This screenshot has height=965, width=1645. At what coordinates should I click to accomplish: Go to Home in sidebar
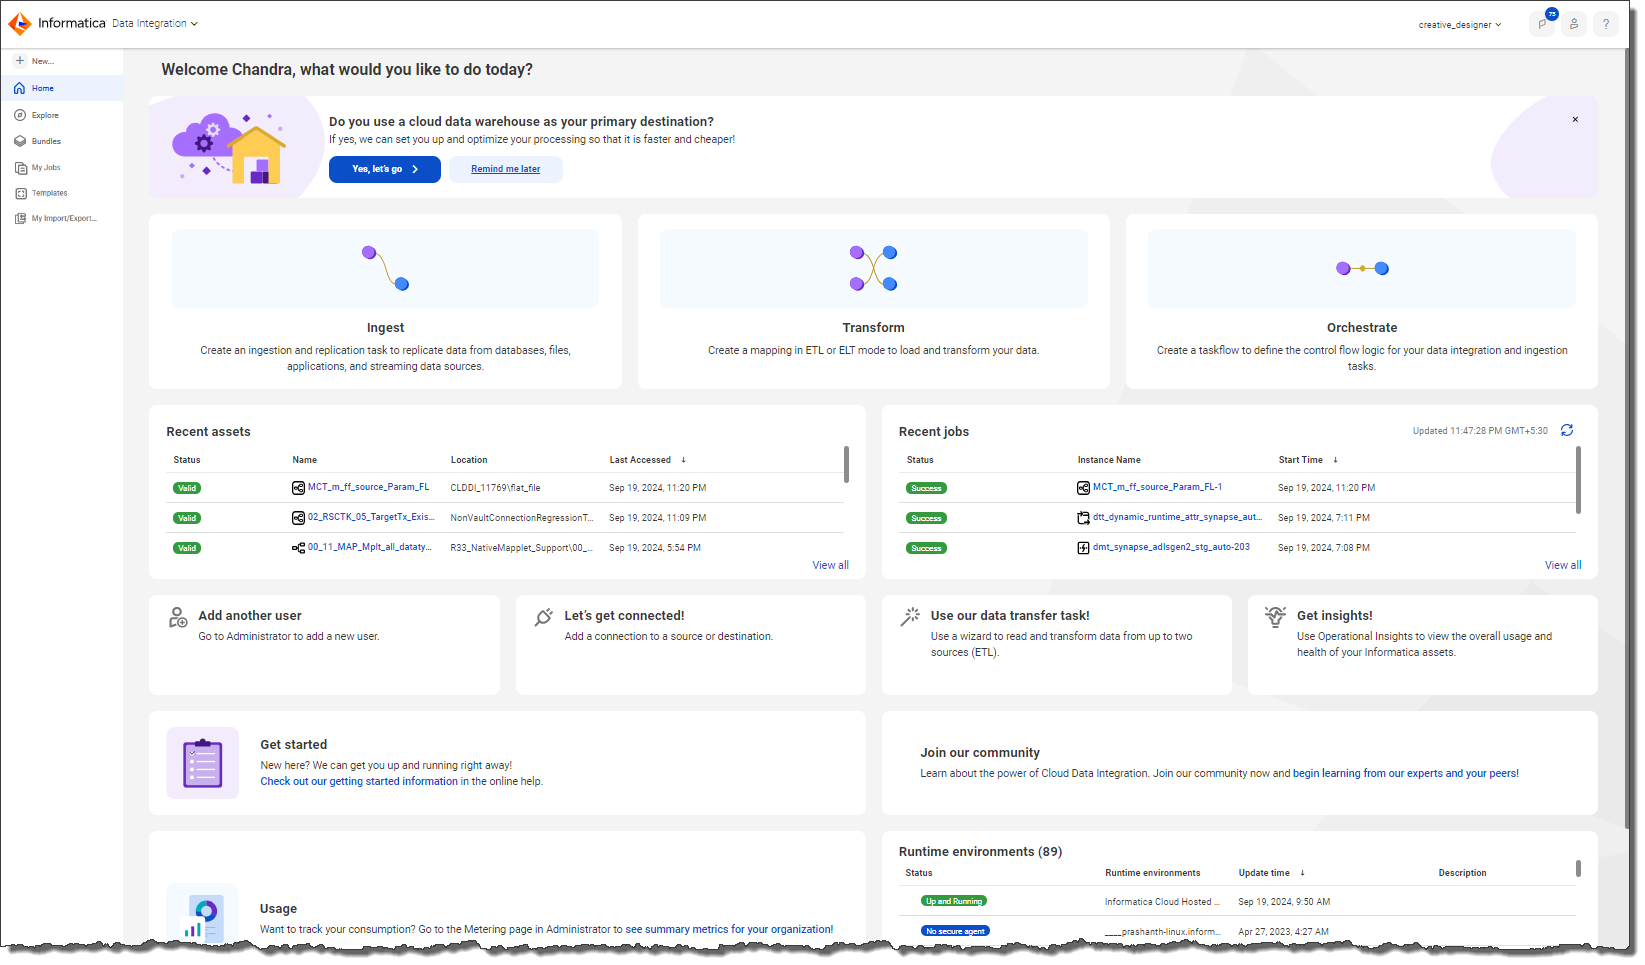[62, 88]
